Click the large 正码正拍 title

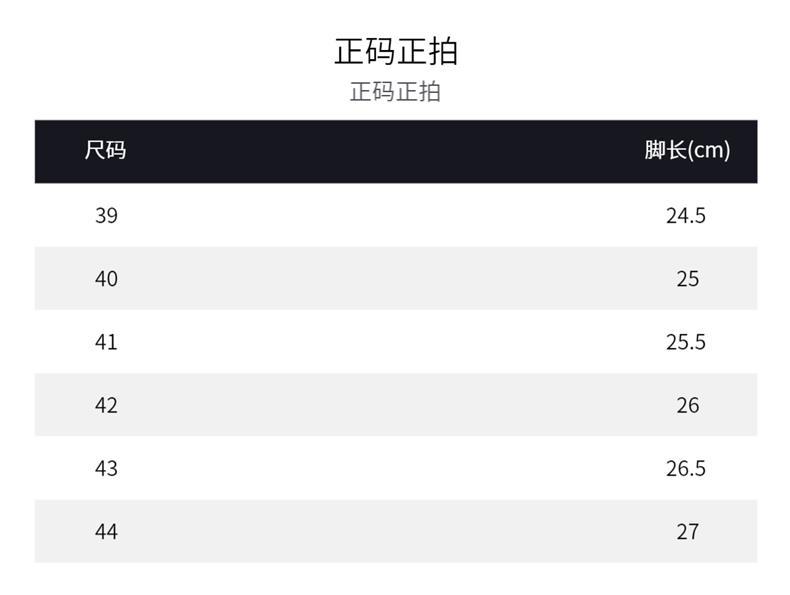click(x=395, y=51)
